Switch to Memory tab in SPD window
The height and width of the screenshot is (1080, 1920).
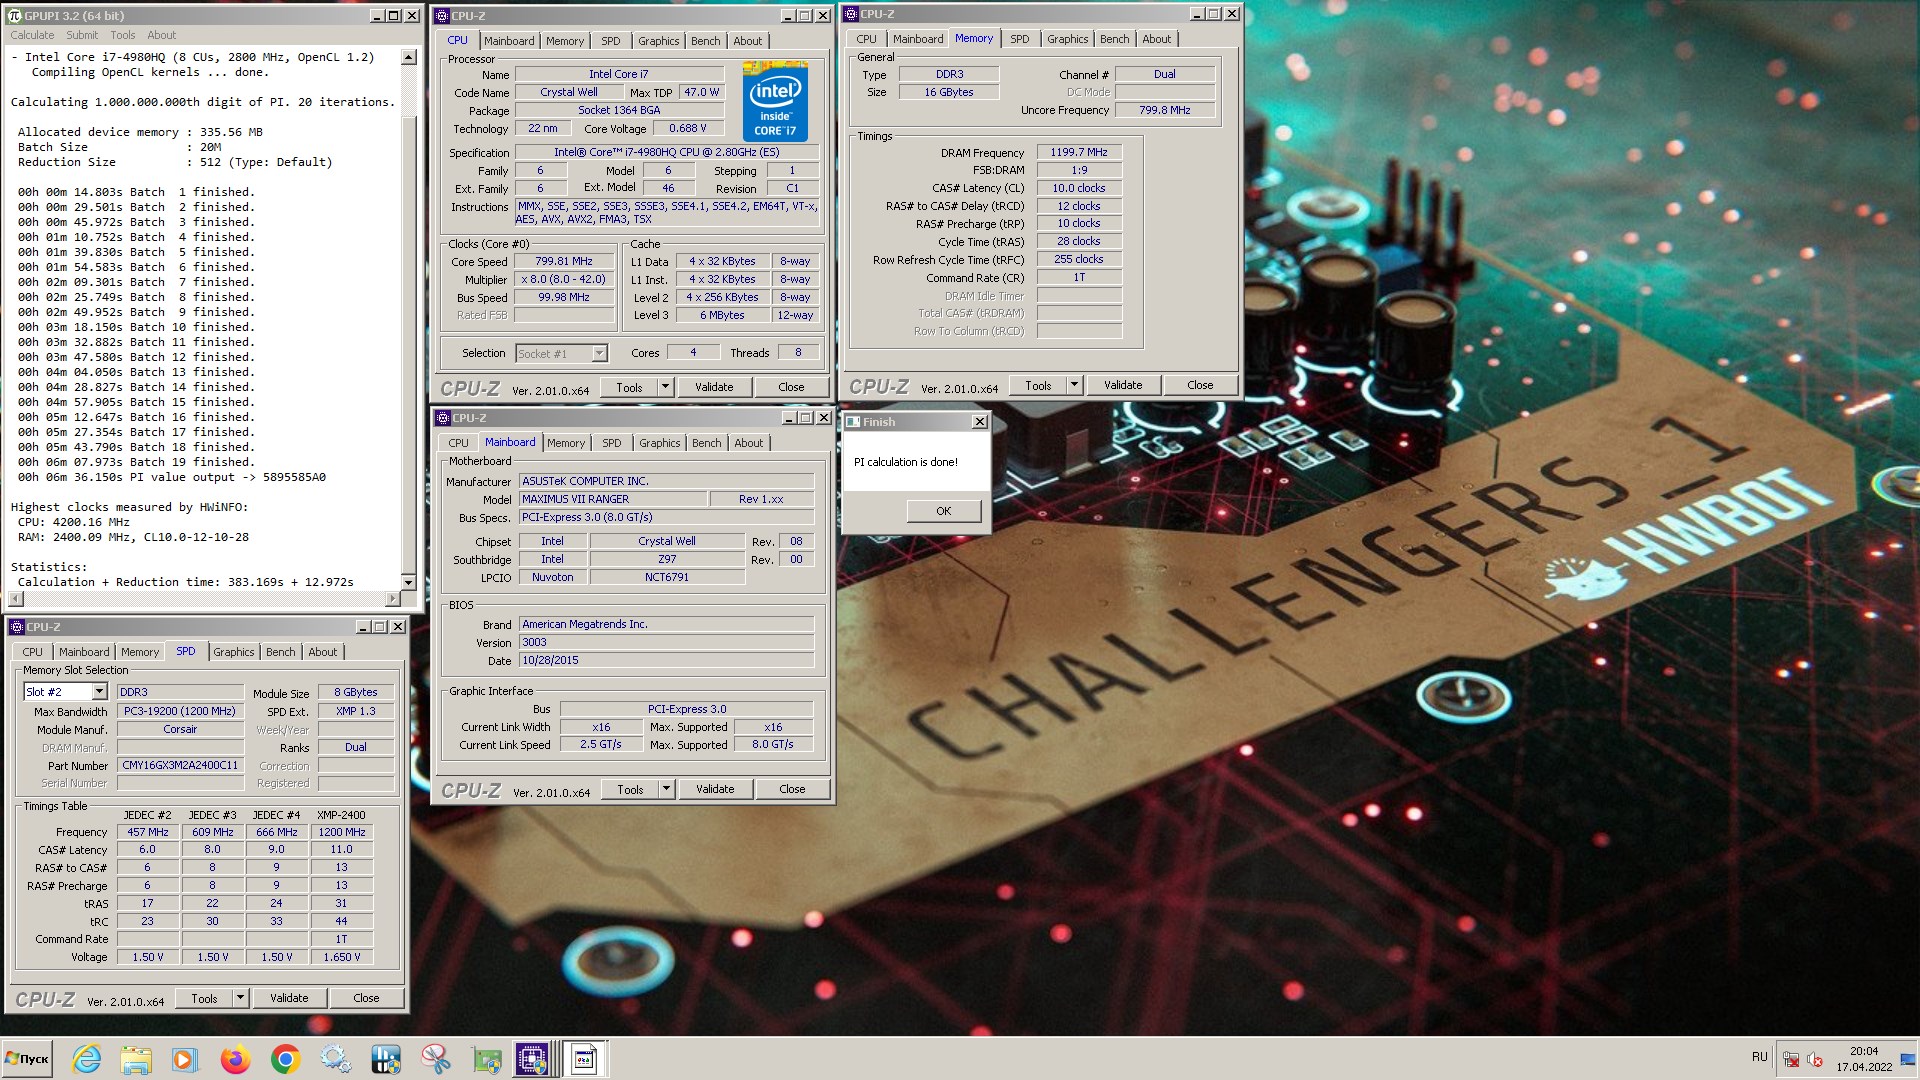tap(140, 652)
